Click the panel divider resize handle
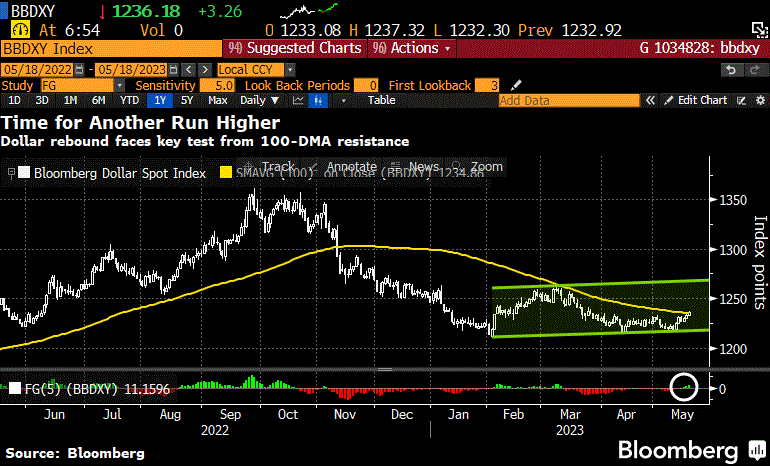The height and width of the screenshot is (466, 770). [x=385, y=369]
